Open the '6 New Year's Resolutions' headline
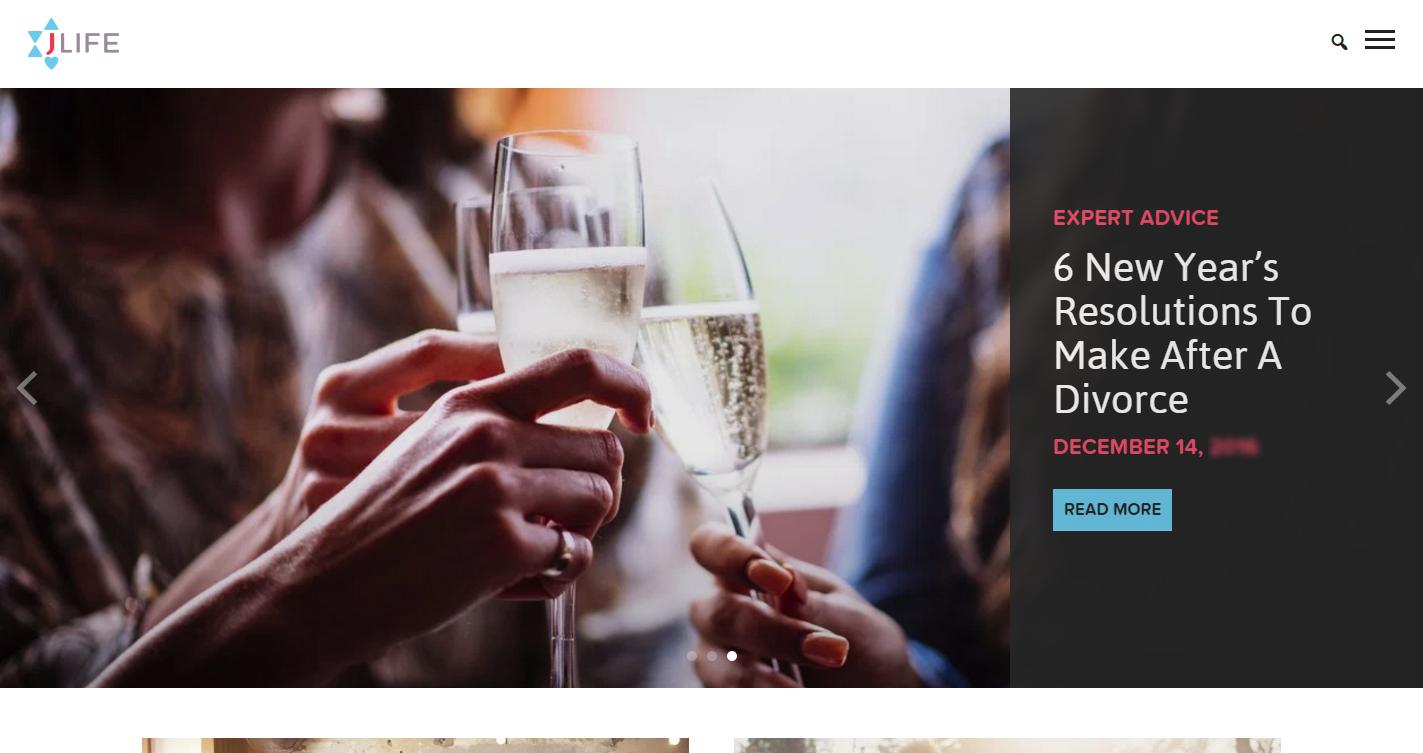The width and height of the screenshot is (1423, 753). (x=1182, y=333)
